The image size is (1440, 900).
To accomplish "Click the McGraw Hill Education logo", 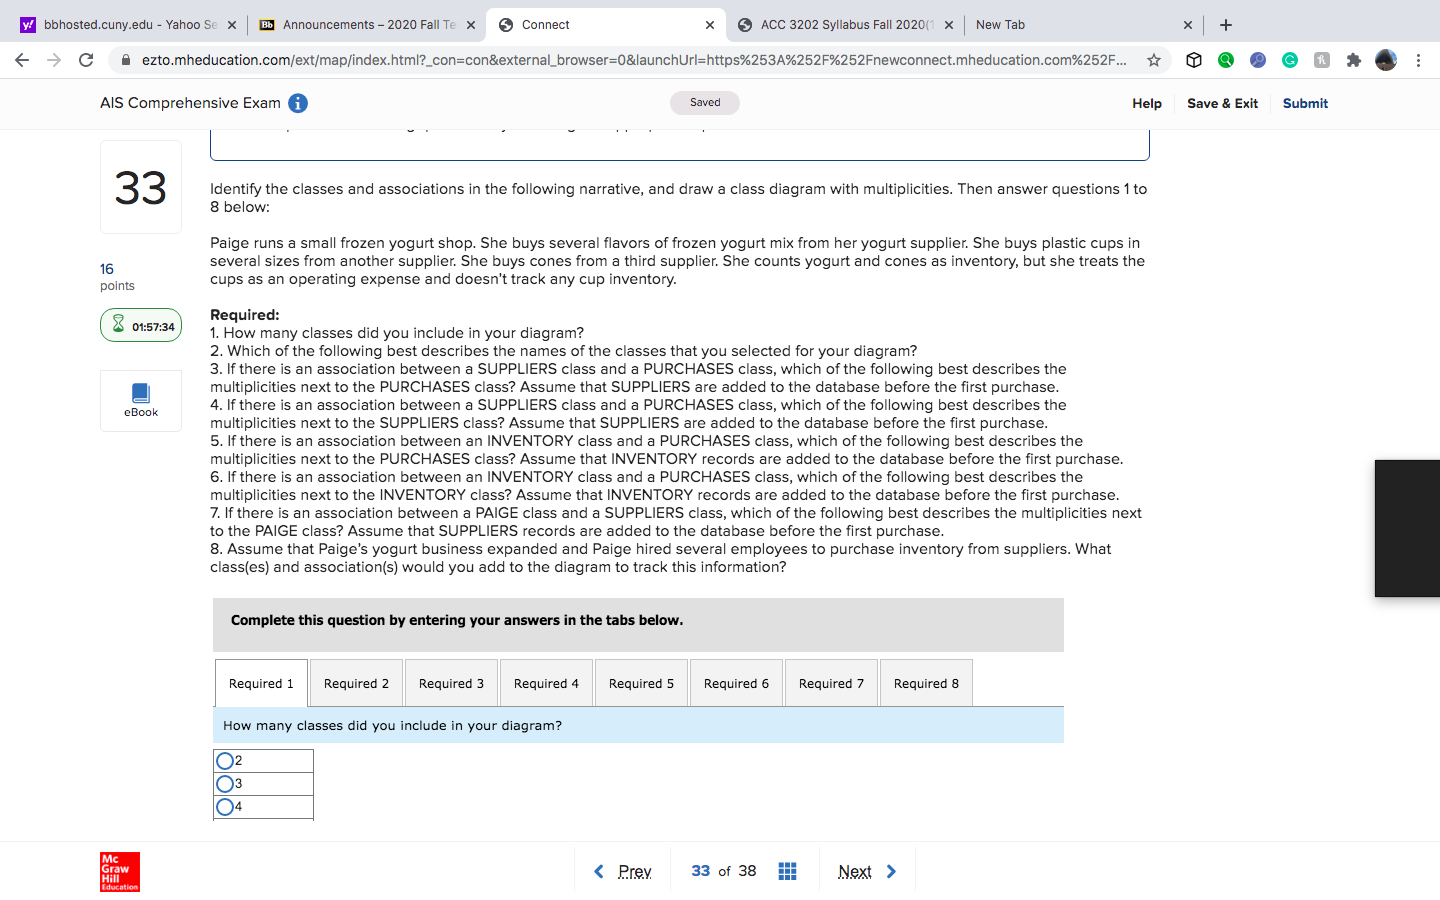I will [119, 871].
